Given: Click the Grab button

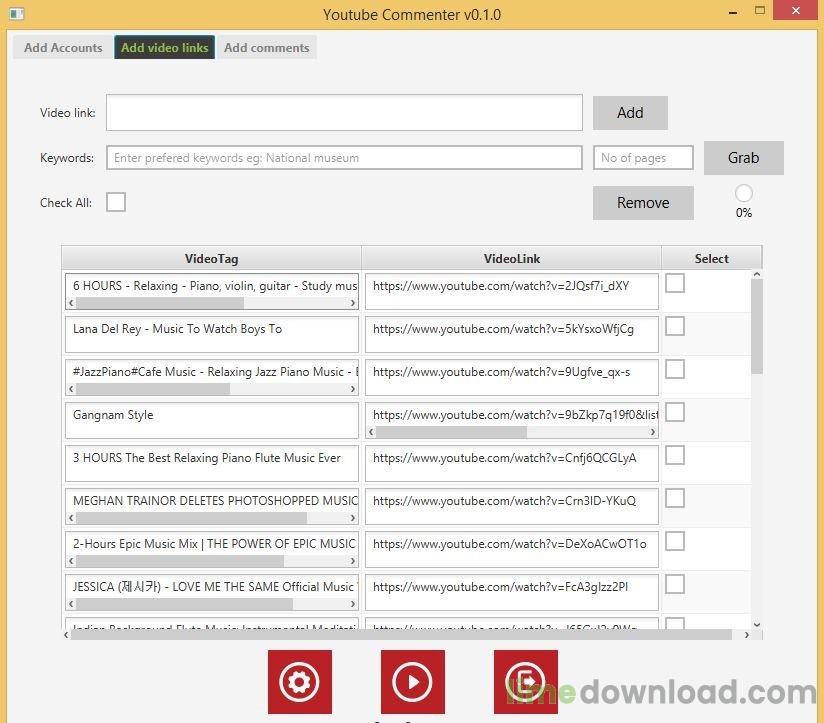Looking at the screenshot, I should click(743, 158).
